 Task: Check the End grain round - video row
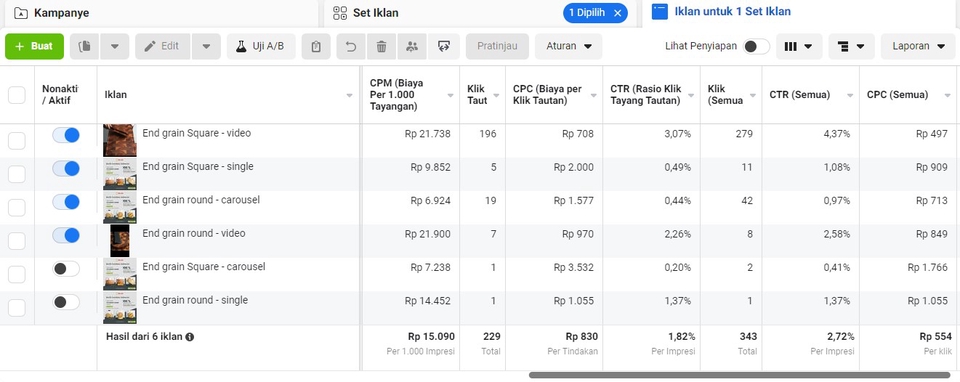17,241
